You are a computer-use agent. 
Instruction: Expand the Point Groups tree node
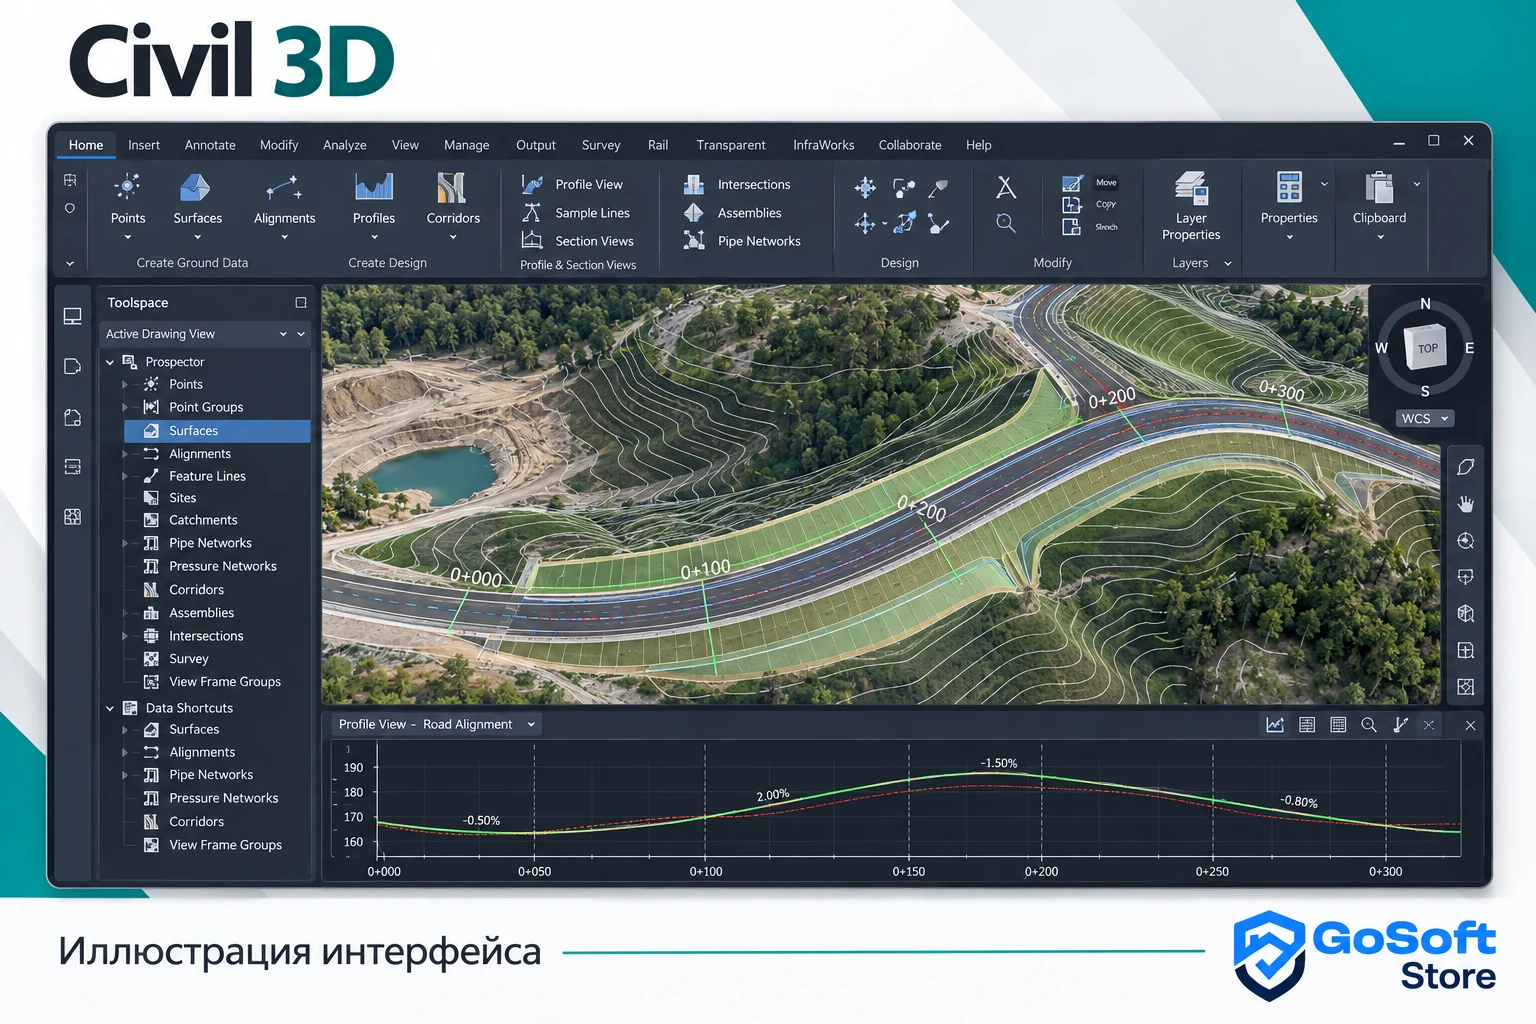[125, 407]
